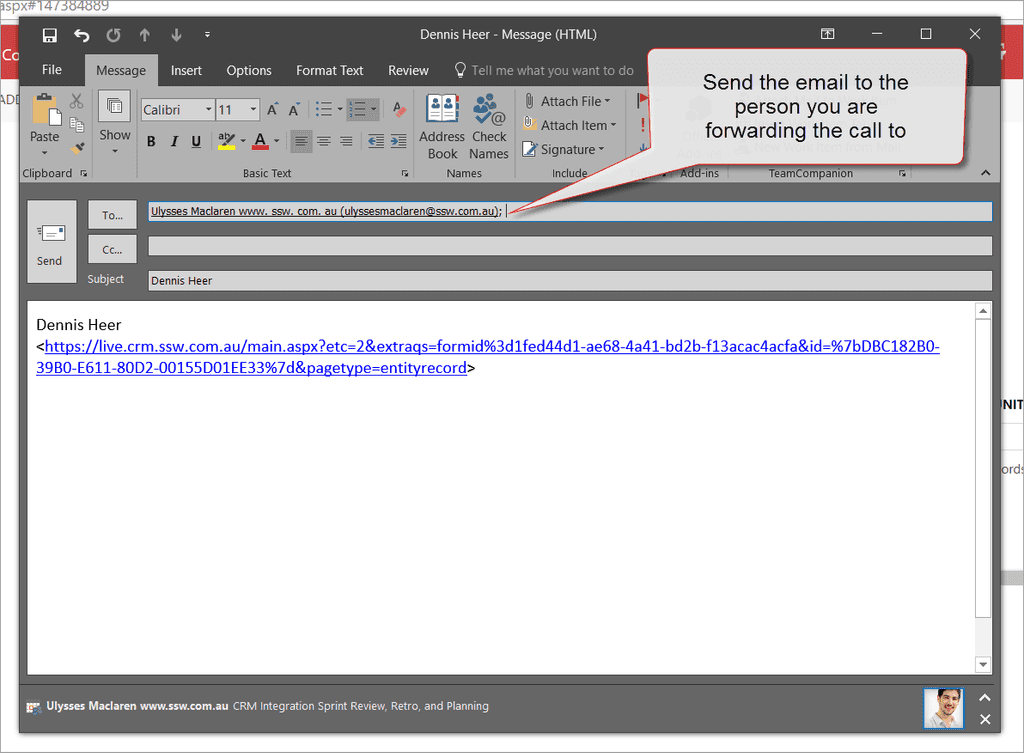Image resolution: width=1024 pixels, height=753 pixels.
Task: Toggle italic formatting
Action: point(174,141)
